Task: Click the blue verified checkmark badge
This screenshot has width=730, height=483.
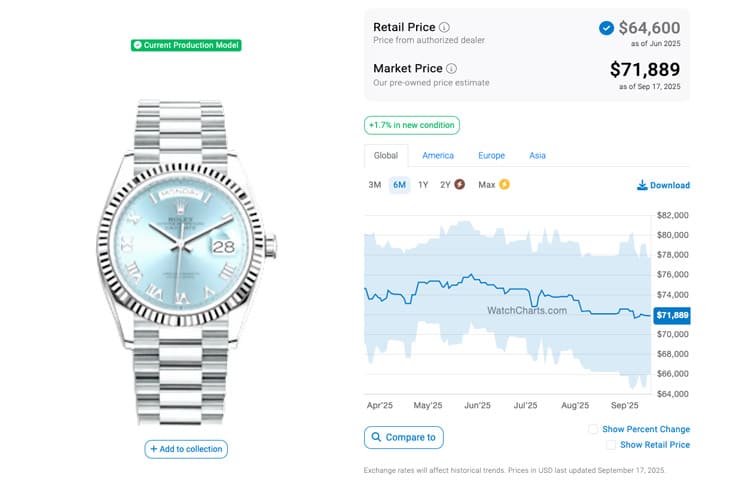Action: 606,28
